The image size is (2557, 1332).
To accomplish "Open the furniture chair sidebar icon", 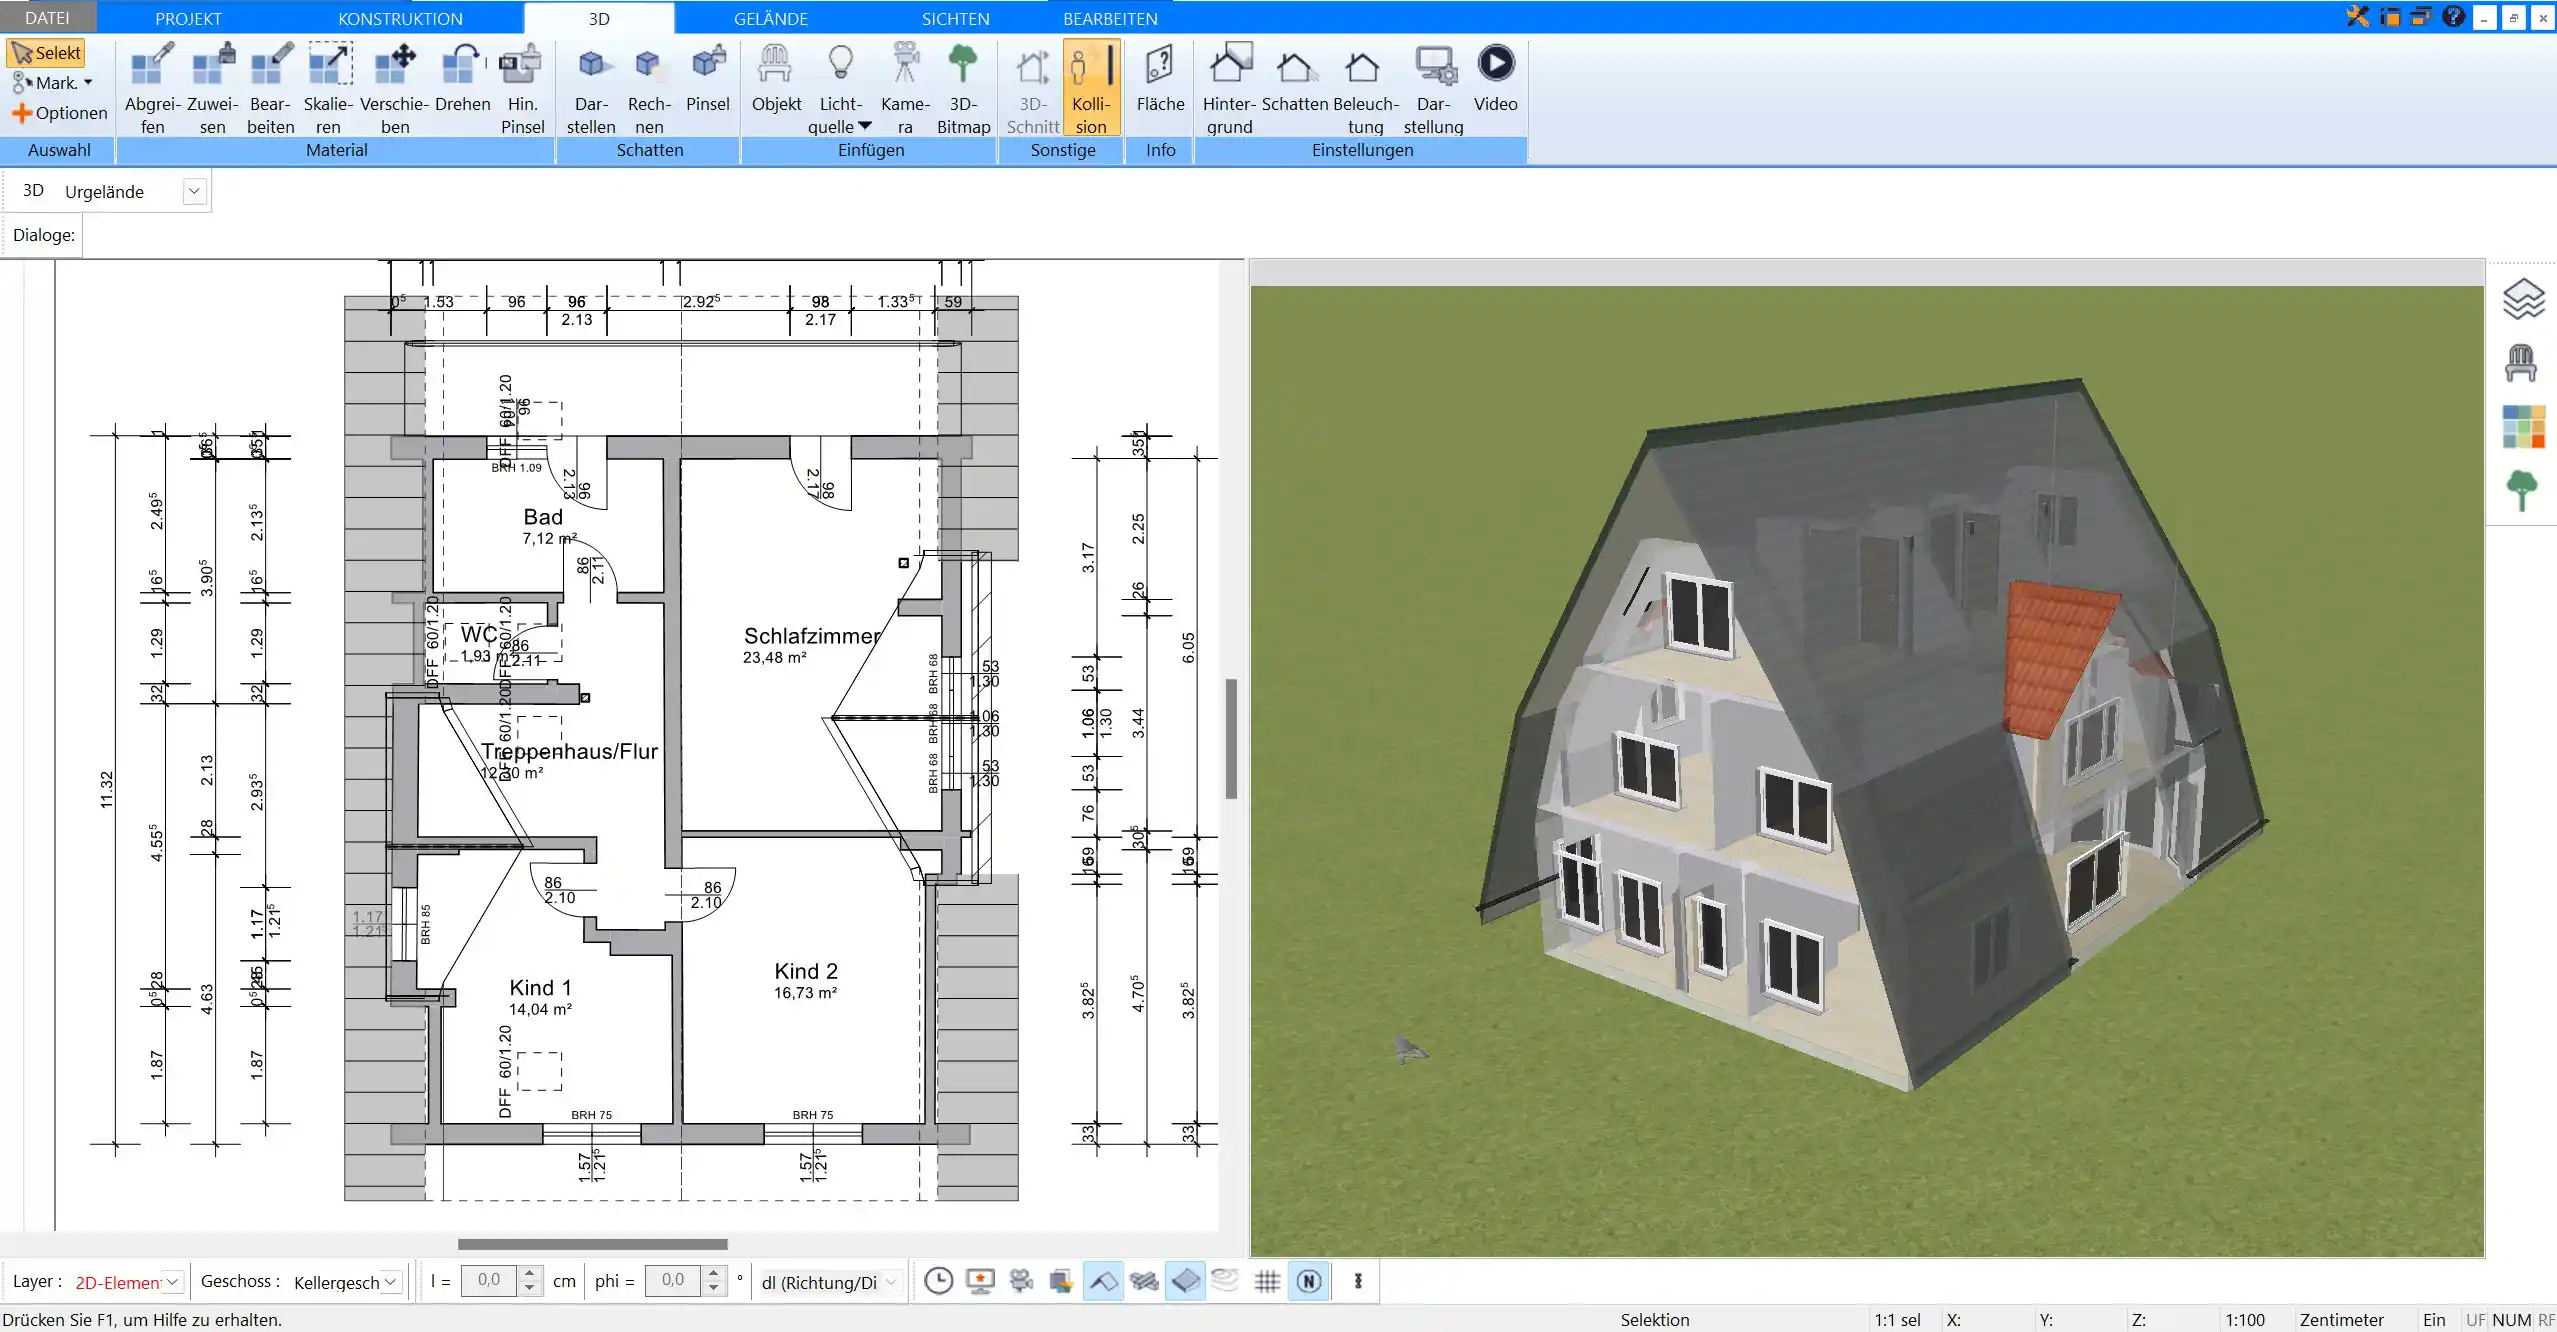I will click(2521, 362).
